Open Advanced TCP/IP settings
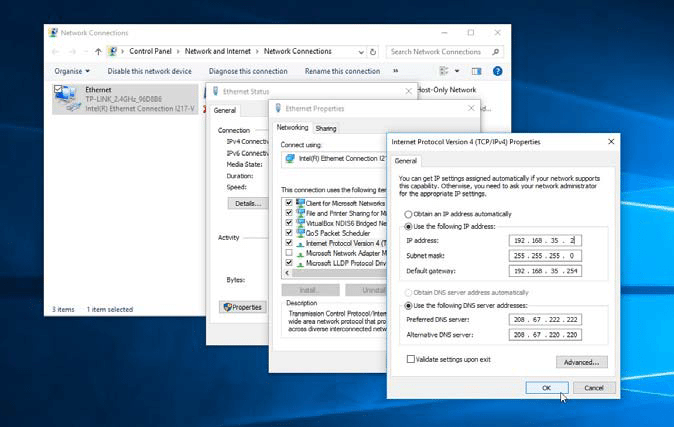674x427 pixels. pos(582,362)
